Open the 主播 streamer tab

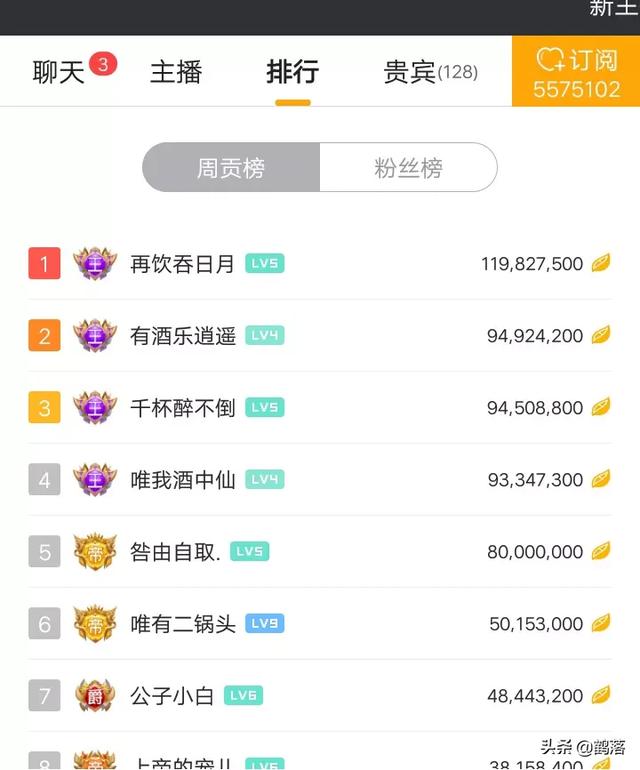[176, 72]
